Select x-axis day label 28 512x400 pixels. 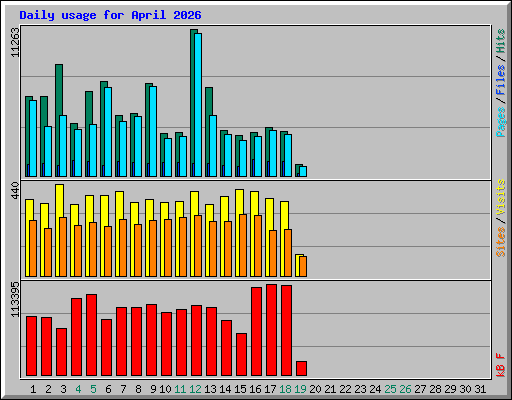coord(435,389)
